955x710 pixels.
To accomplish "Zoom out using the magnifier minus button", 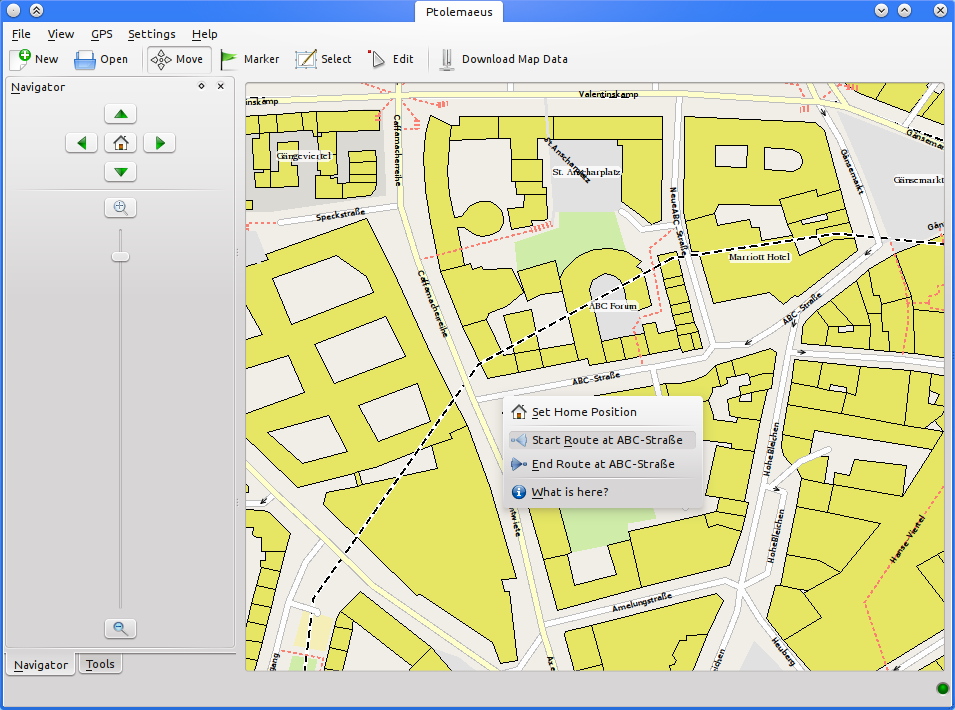I will pos(120,629).
